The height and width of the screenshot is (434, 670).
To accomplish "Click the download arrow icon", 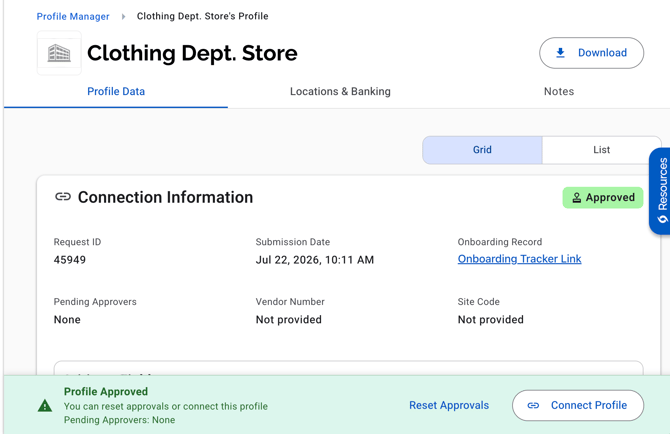I will (x=560, y=53).
